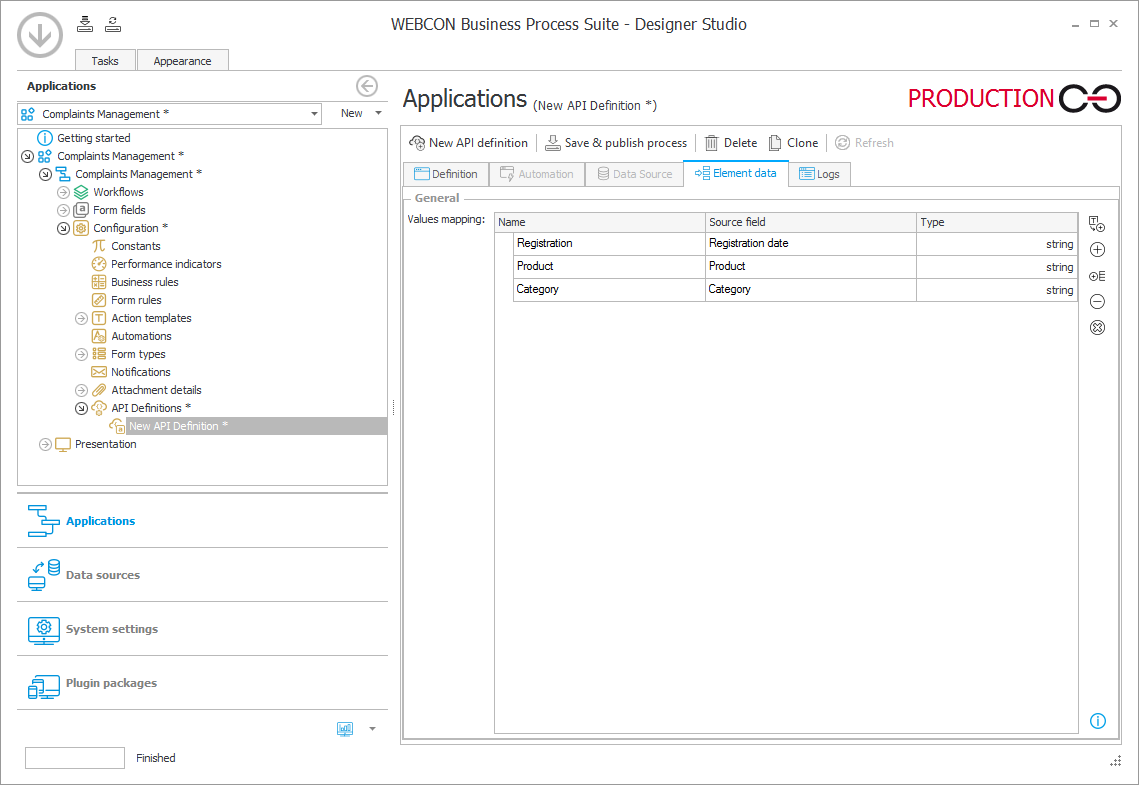Expand the Presentation node

45,444
